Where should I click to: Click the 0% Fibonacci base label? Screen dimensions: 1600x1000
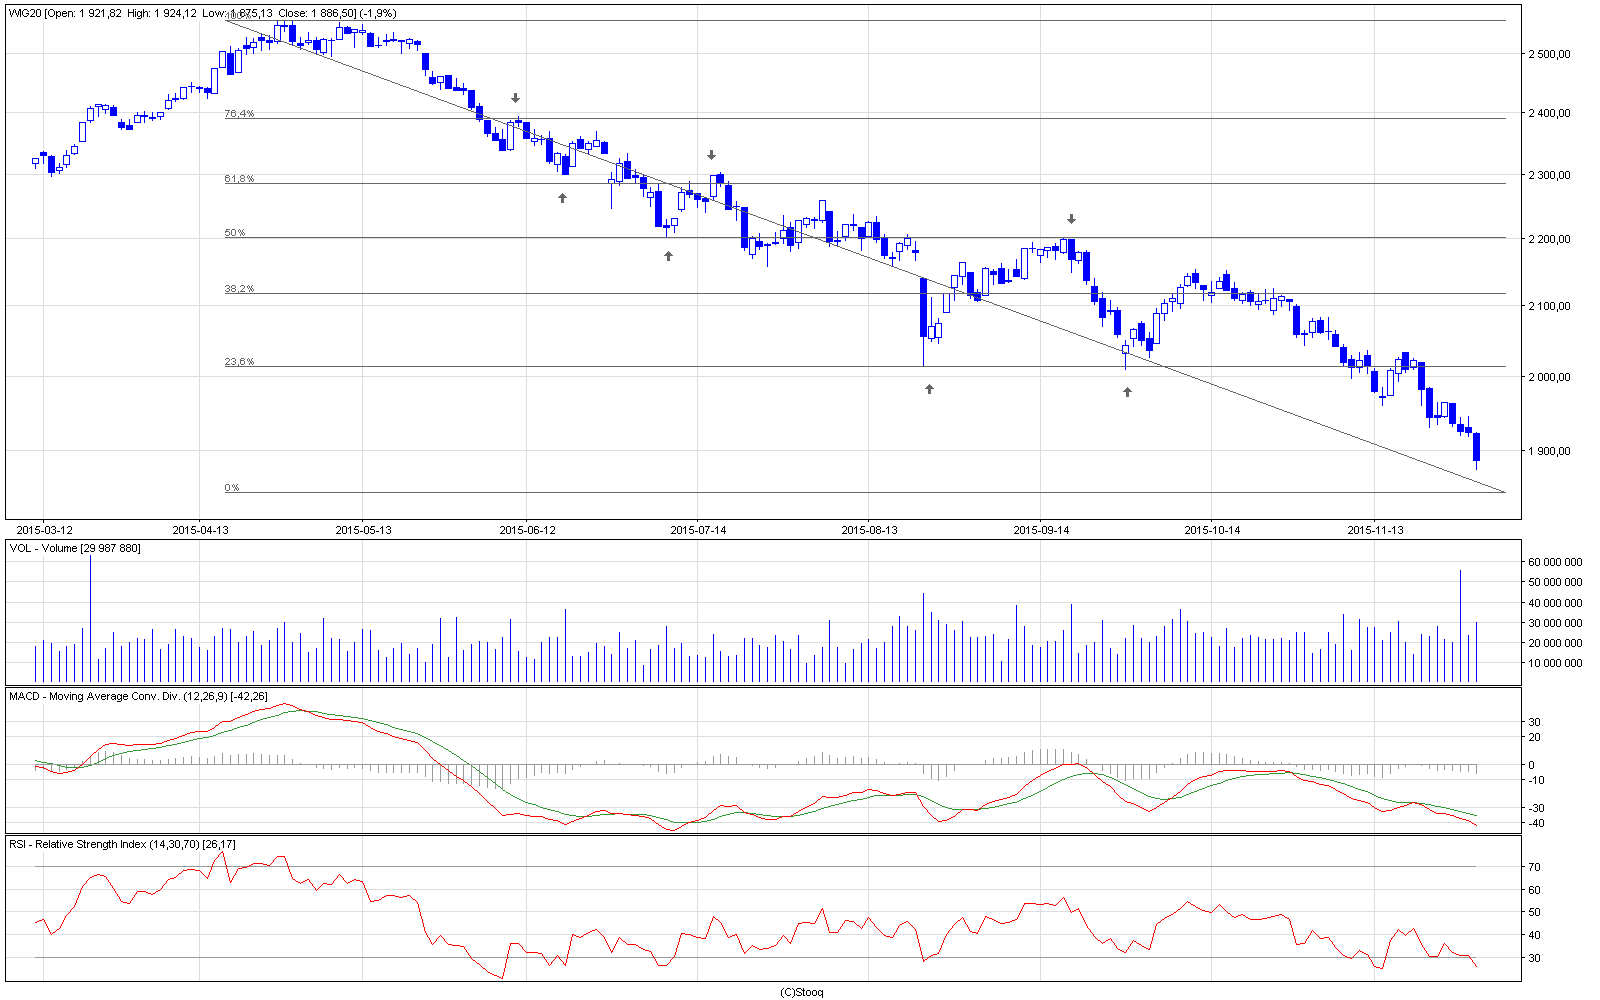pos(231,488)
